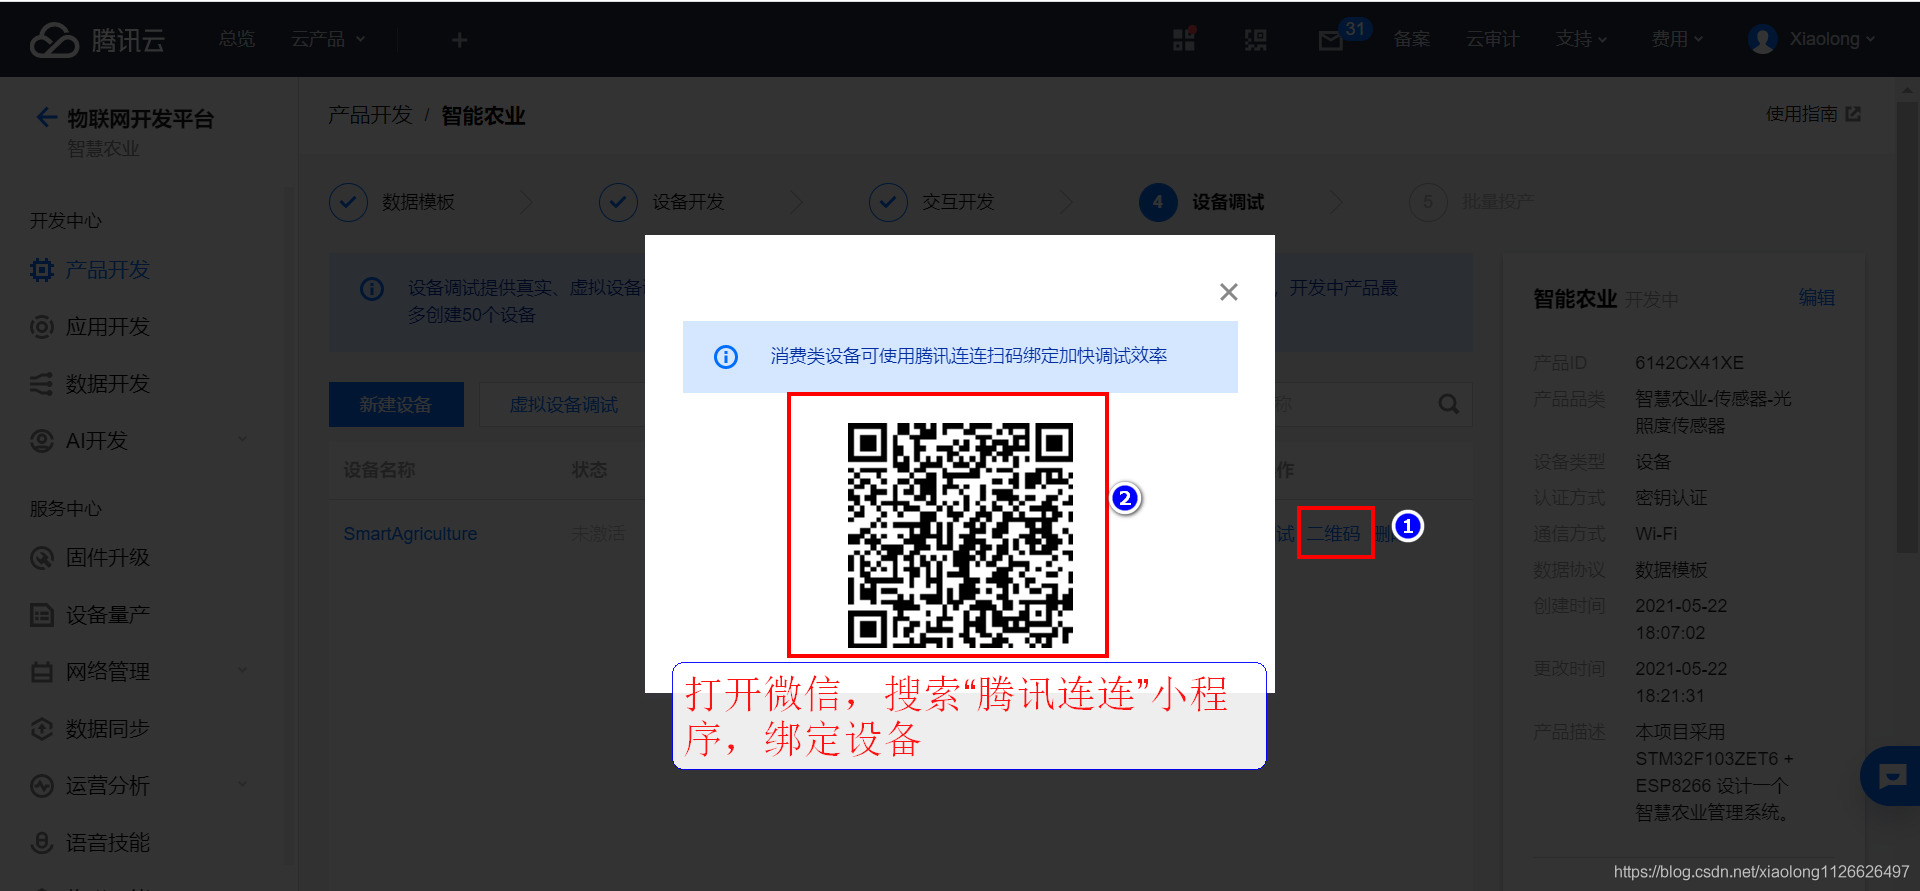1920x891 pixels.
Task: Click the product ID 6142CX41XE
Action: click(x=1689, y=363)
